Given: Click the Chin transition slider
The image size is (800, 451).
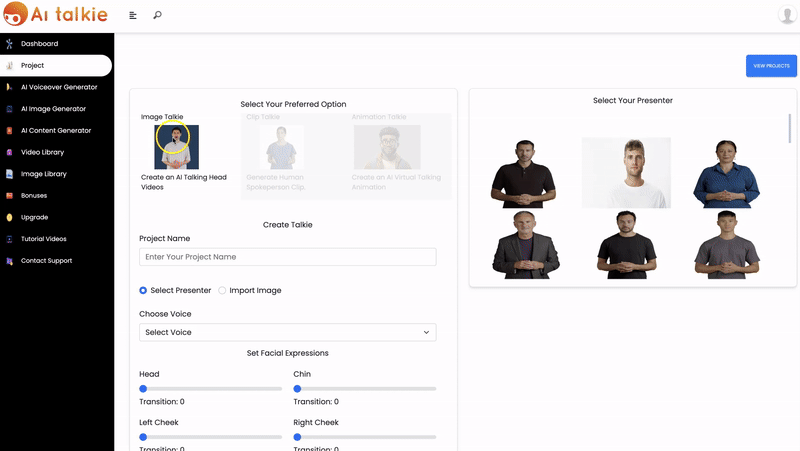Looking at the screenshot, I should pos(365,389).
